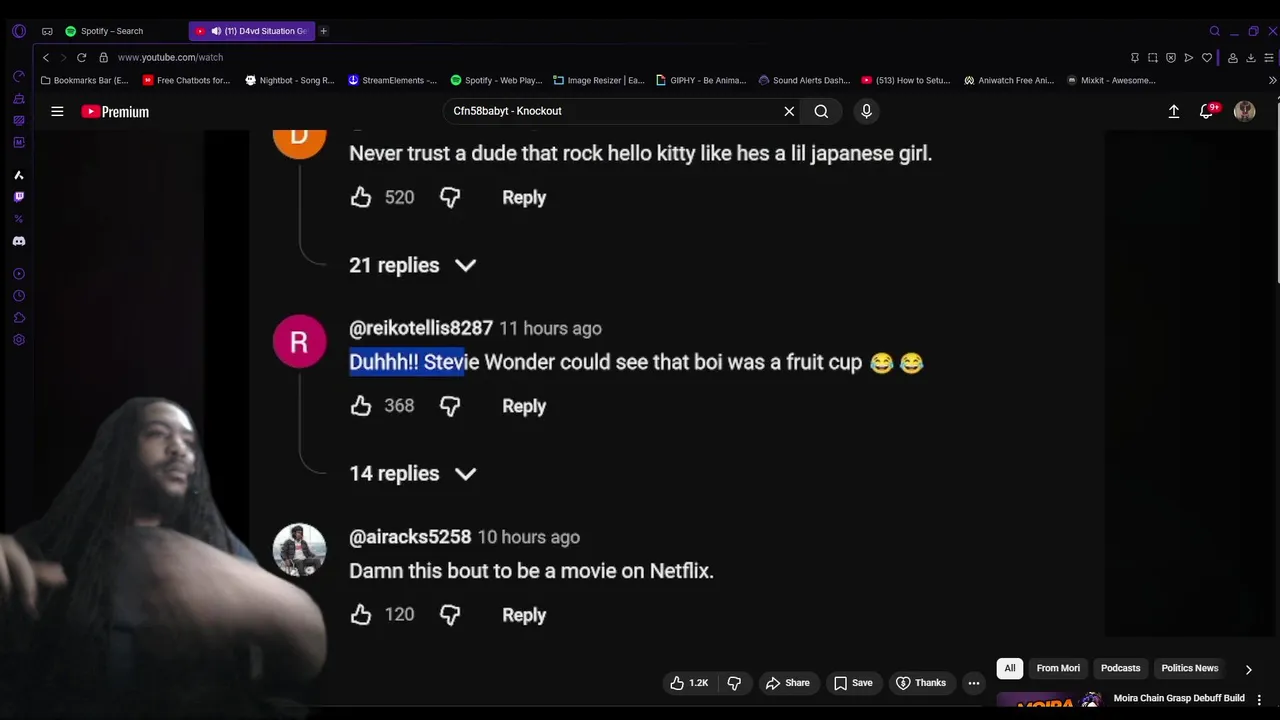Click the voice search microphone icon

[866, 111]
